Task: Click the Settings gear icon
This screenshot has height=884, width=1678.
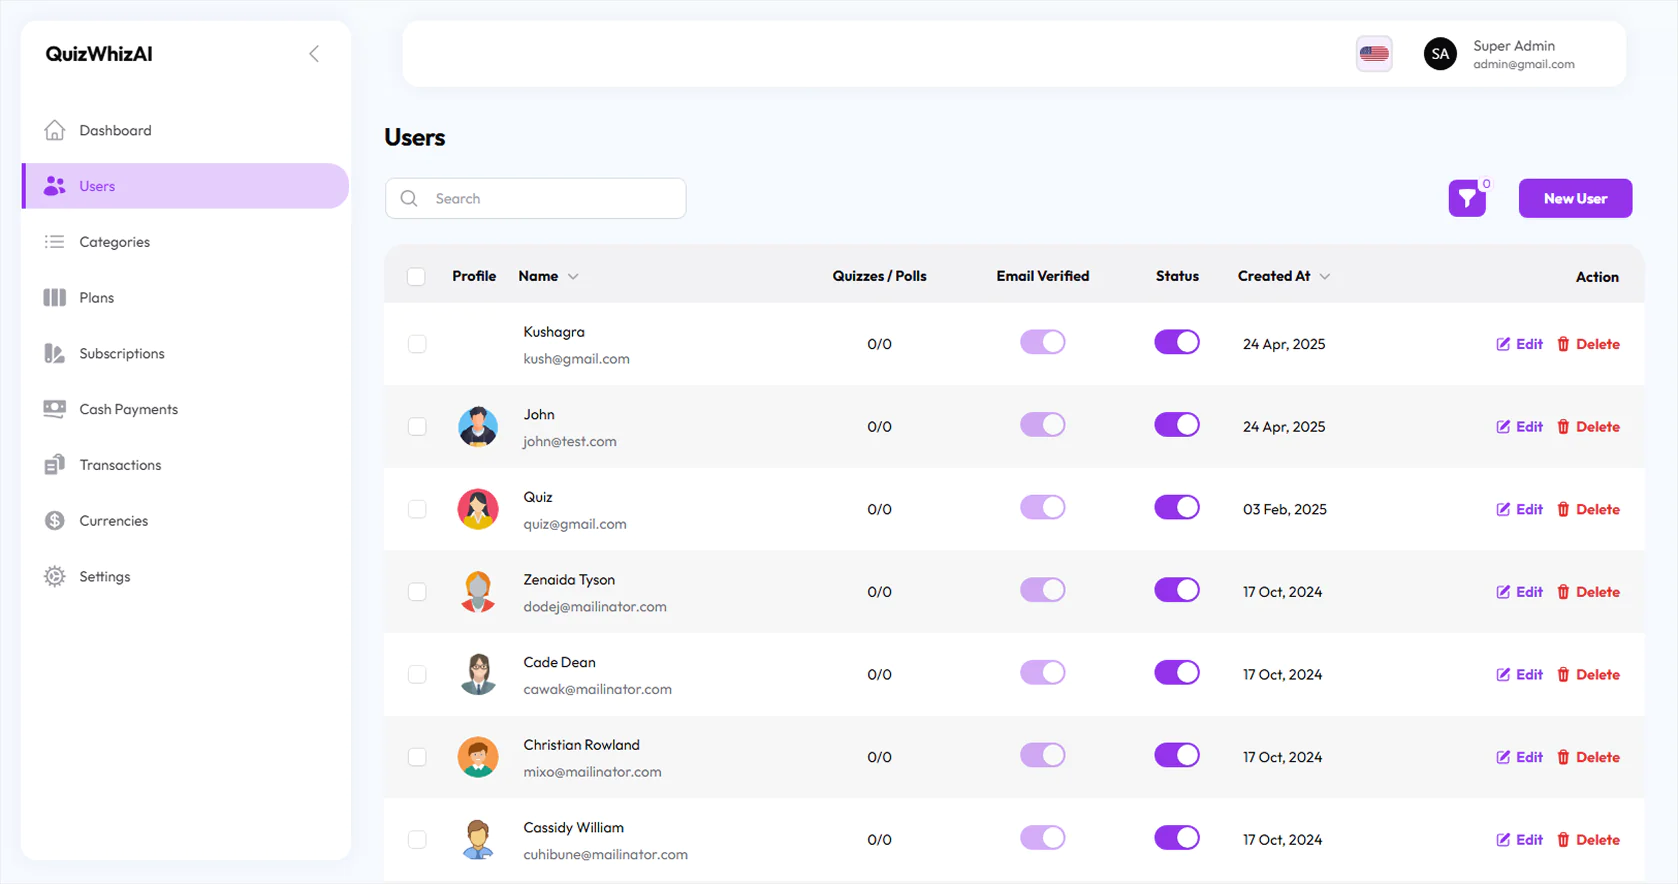Action: (x=55, y=577)
